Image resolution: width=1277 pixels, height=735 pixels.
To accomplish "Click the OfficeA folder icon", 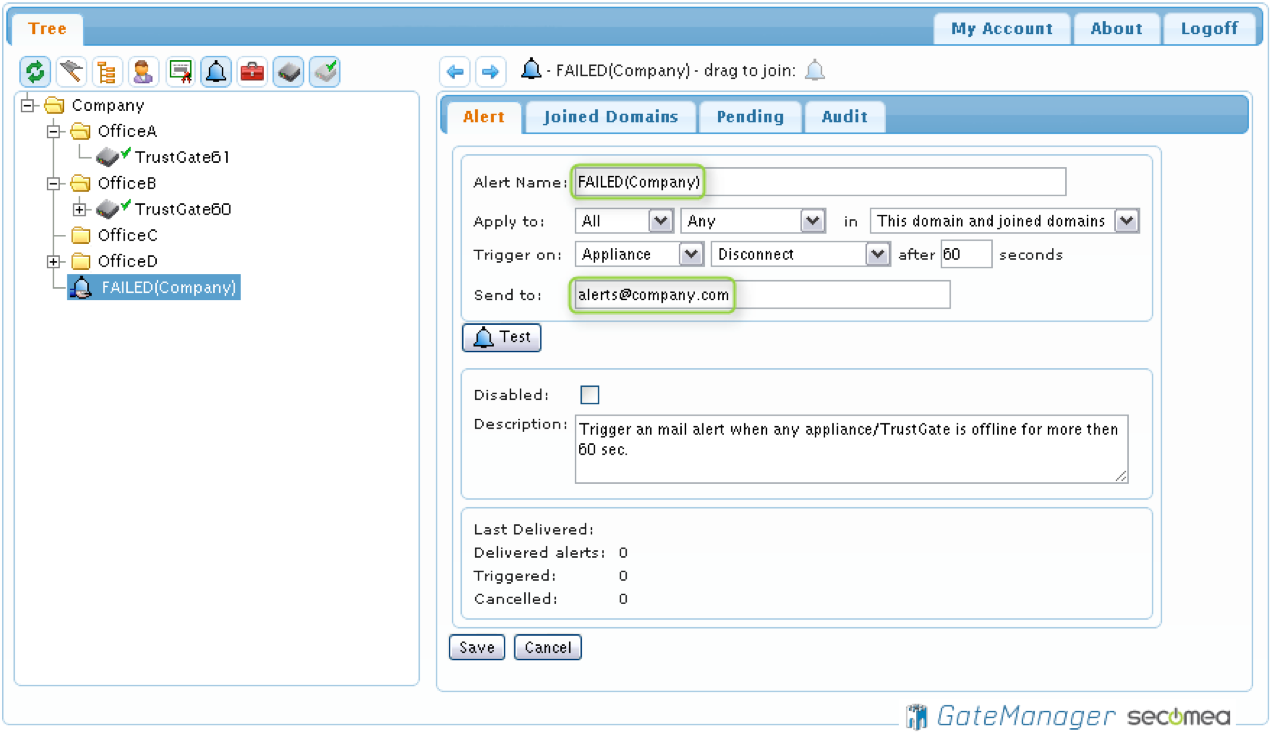I will pyautogui.click(x=80, y=131).
